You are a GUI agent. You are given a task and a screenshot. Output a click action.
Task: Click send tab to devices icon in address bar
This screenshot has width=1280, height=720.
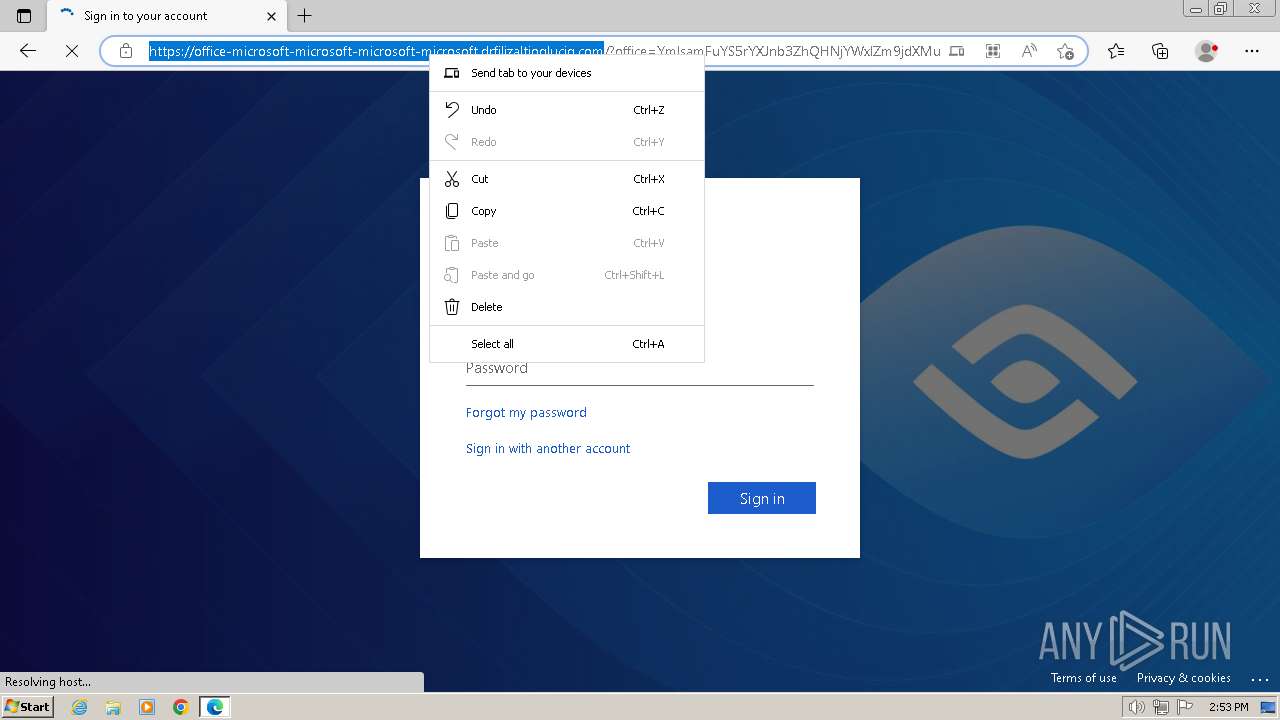[957, 51]
